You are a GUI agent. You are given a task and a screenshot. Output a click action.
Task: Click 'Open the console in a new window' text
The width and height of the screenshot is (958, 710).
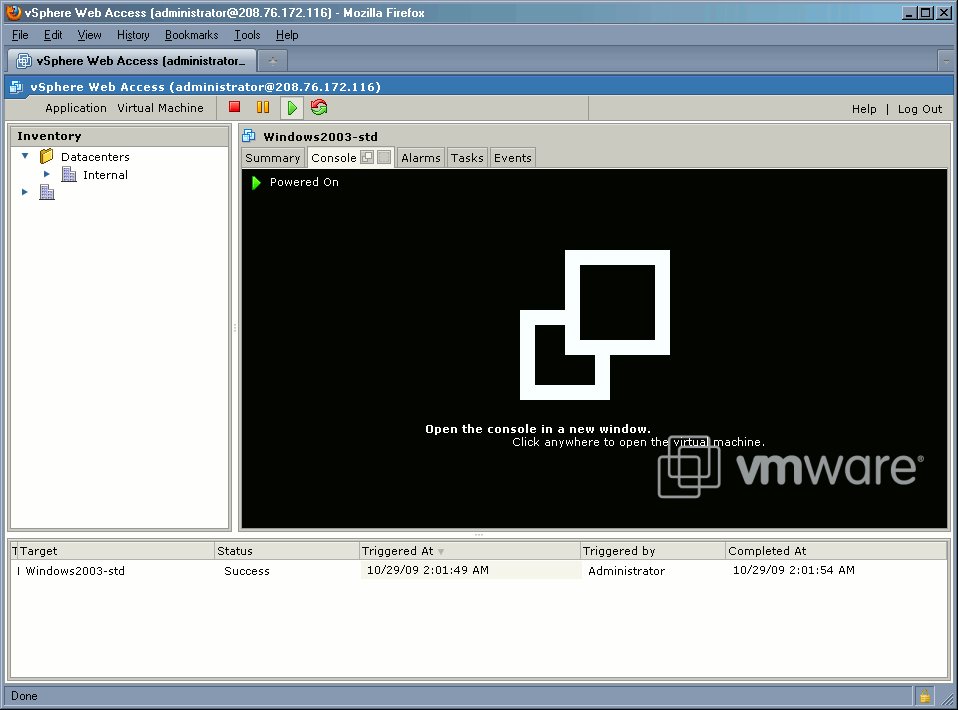tap(538, 429)
